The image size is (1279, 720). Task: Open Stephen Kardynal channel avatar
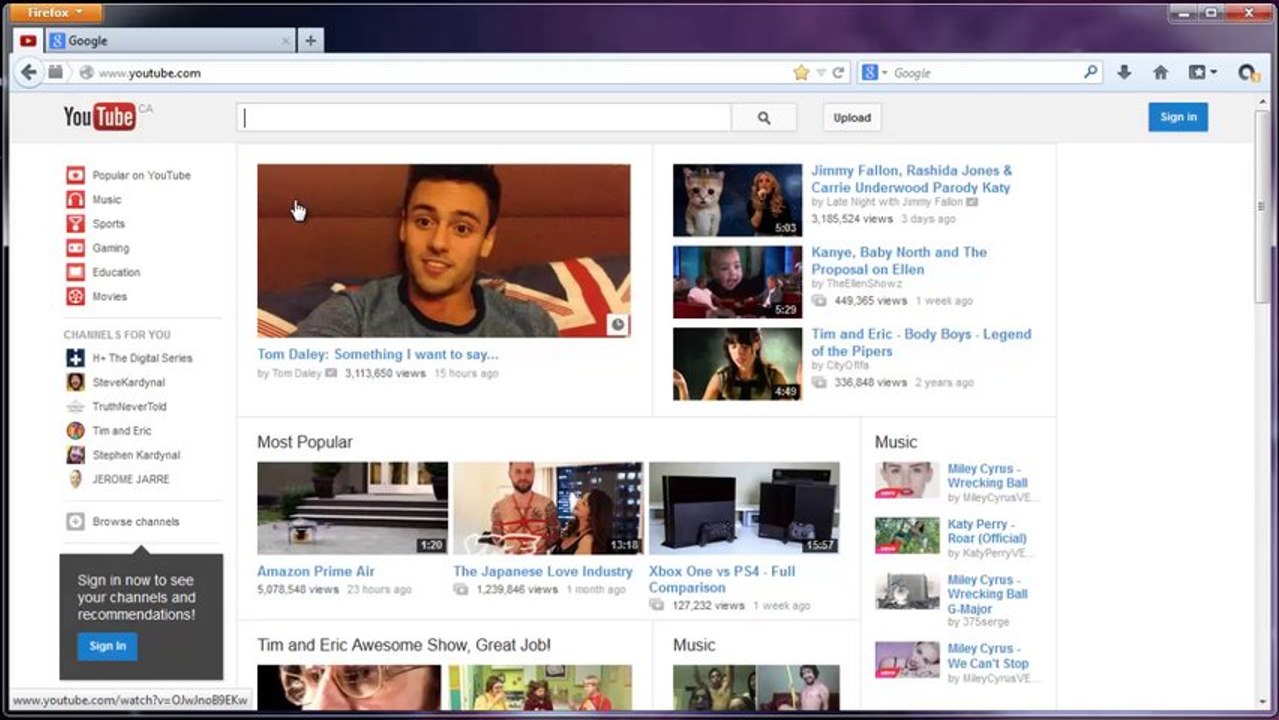coord(75,455)
